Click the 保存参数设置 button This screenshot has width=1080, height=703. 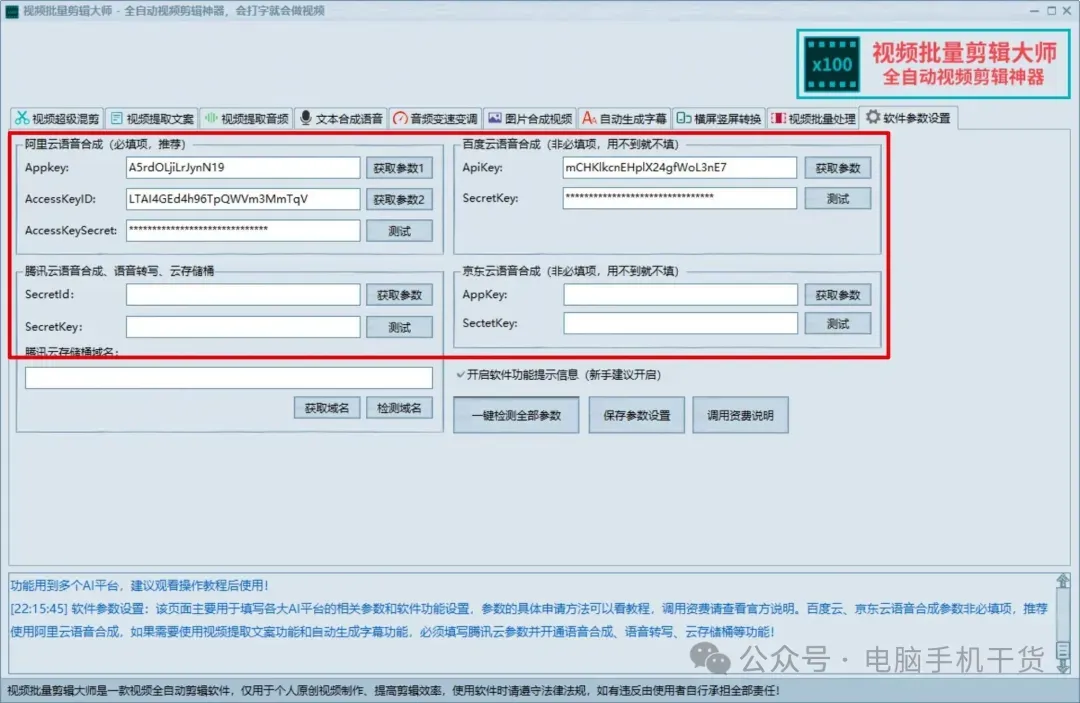tap(636, 415)
